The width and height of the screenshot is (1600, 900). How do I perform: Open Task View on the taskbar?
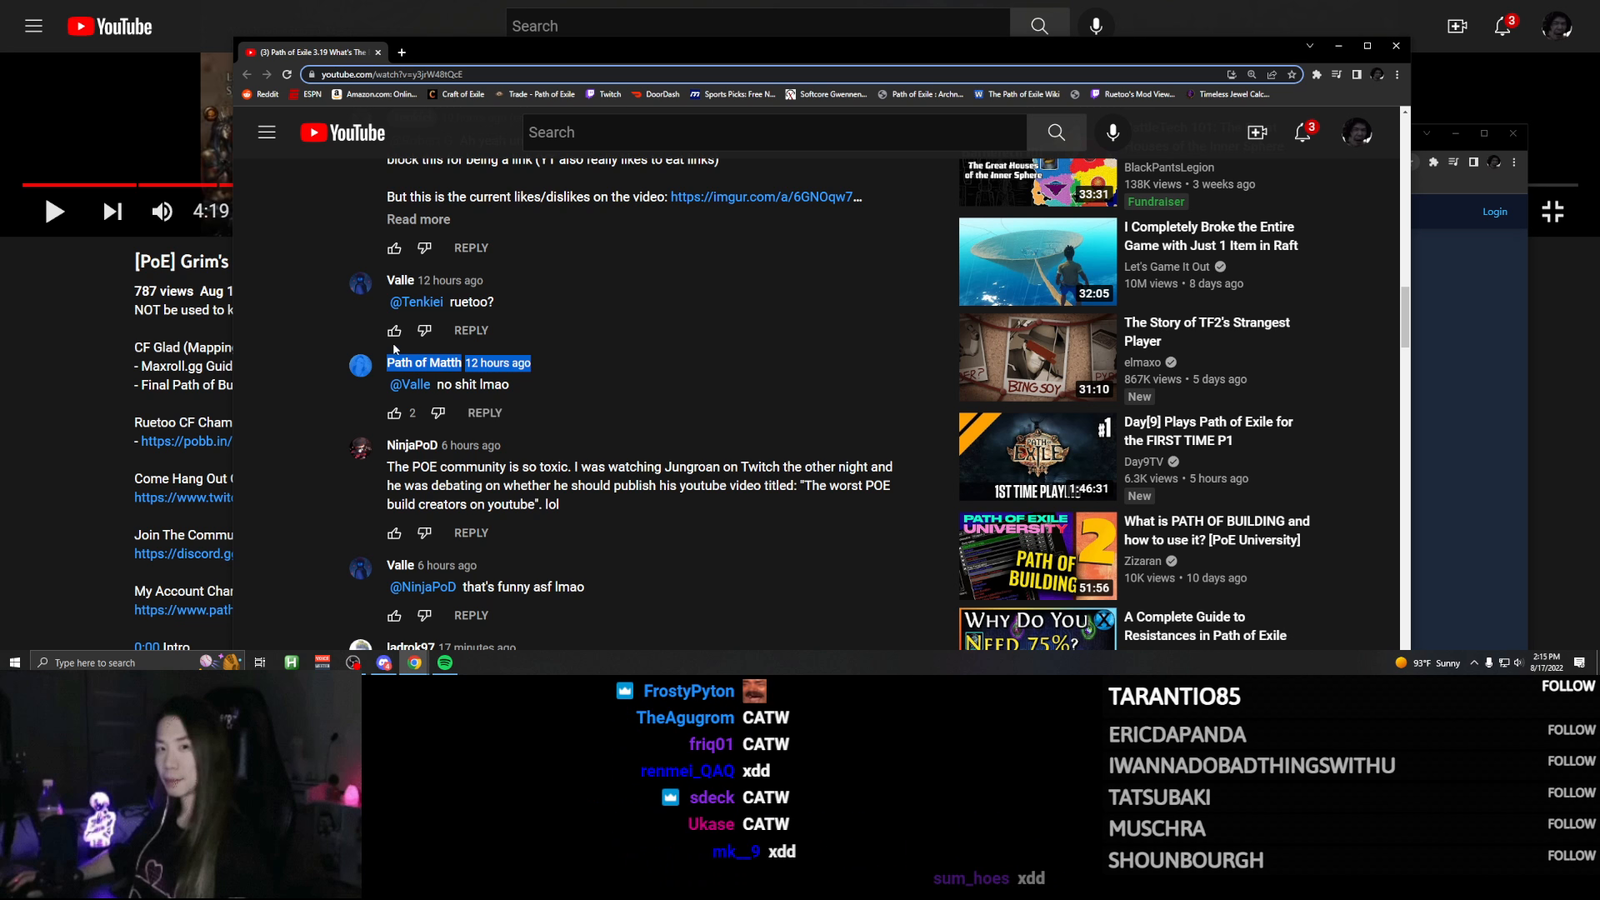click(x=260, y=662)
